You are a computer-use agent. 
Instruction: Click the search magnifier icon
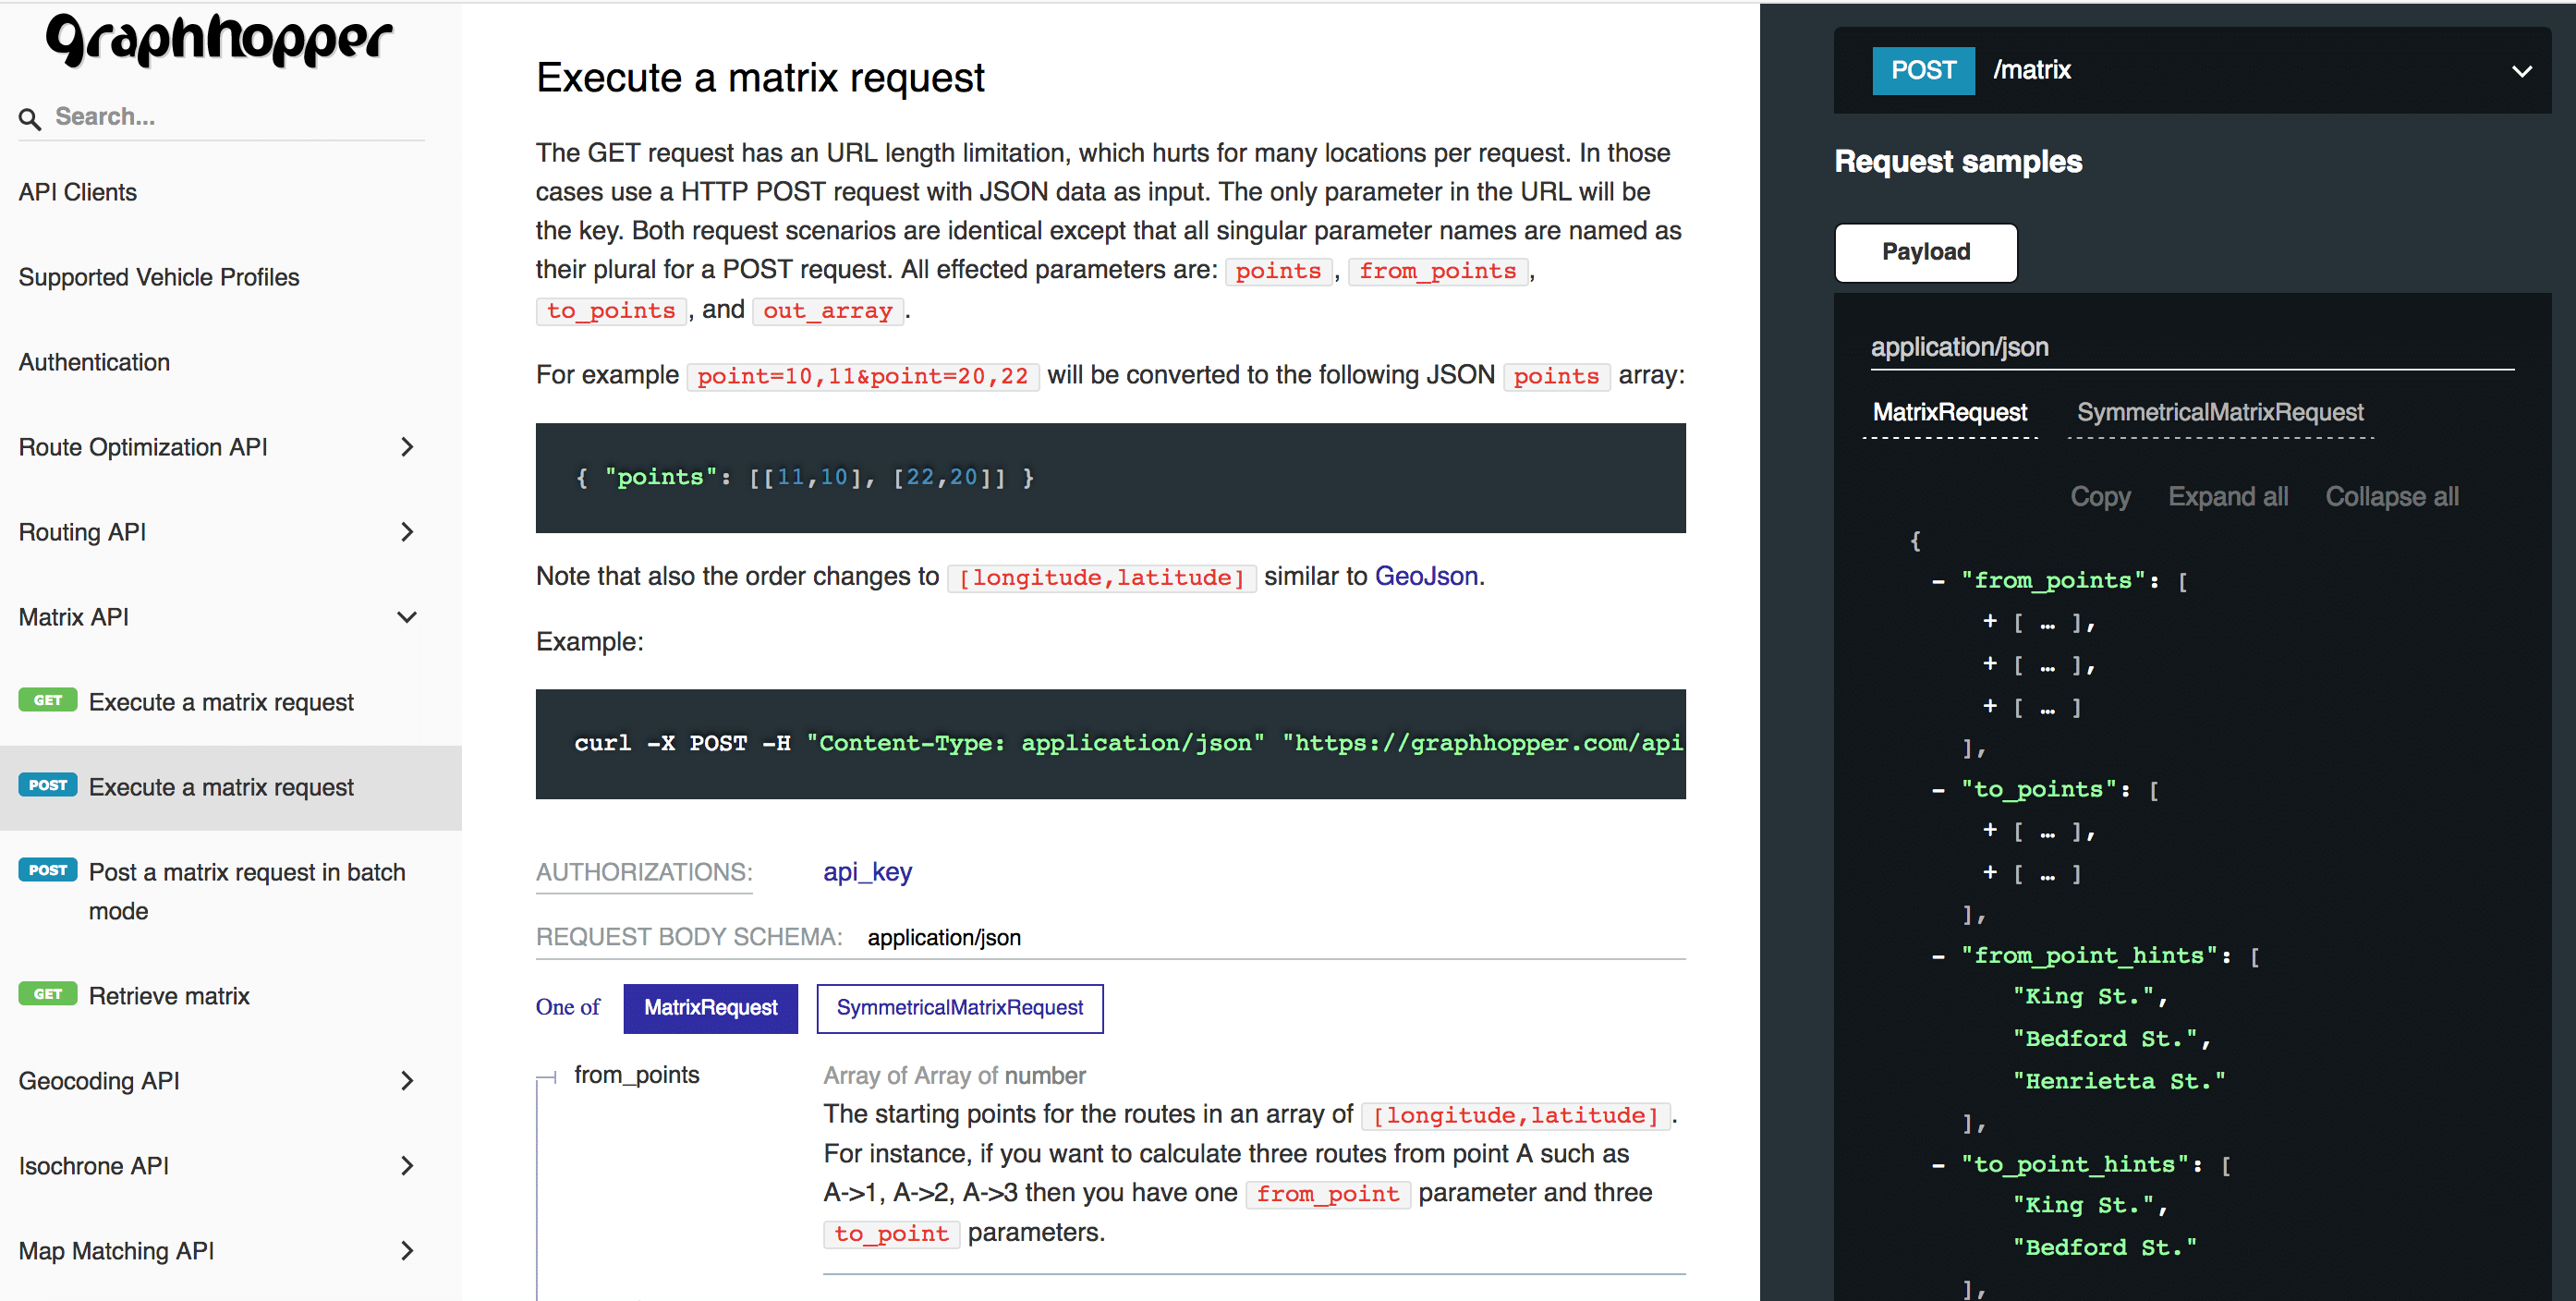(30, 119)
